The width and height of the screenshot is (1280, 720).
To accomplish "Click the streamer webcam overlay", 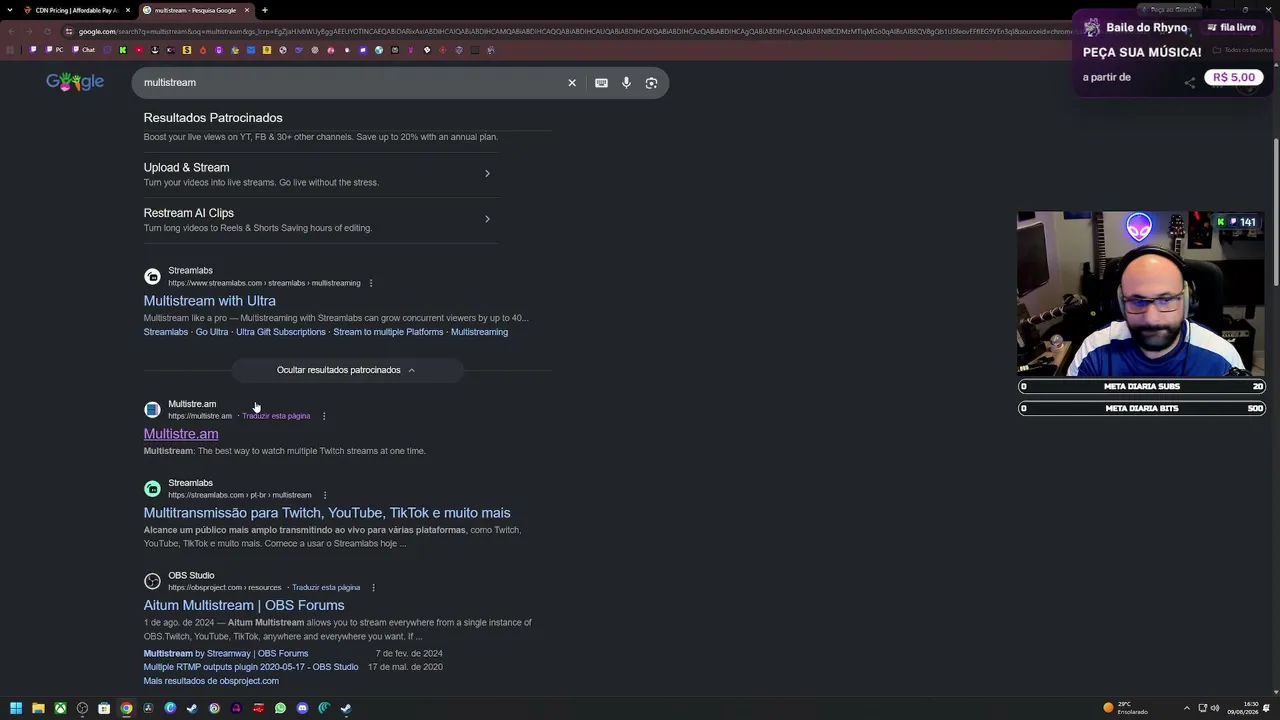I will tap(1141, 294).
